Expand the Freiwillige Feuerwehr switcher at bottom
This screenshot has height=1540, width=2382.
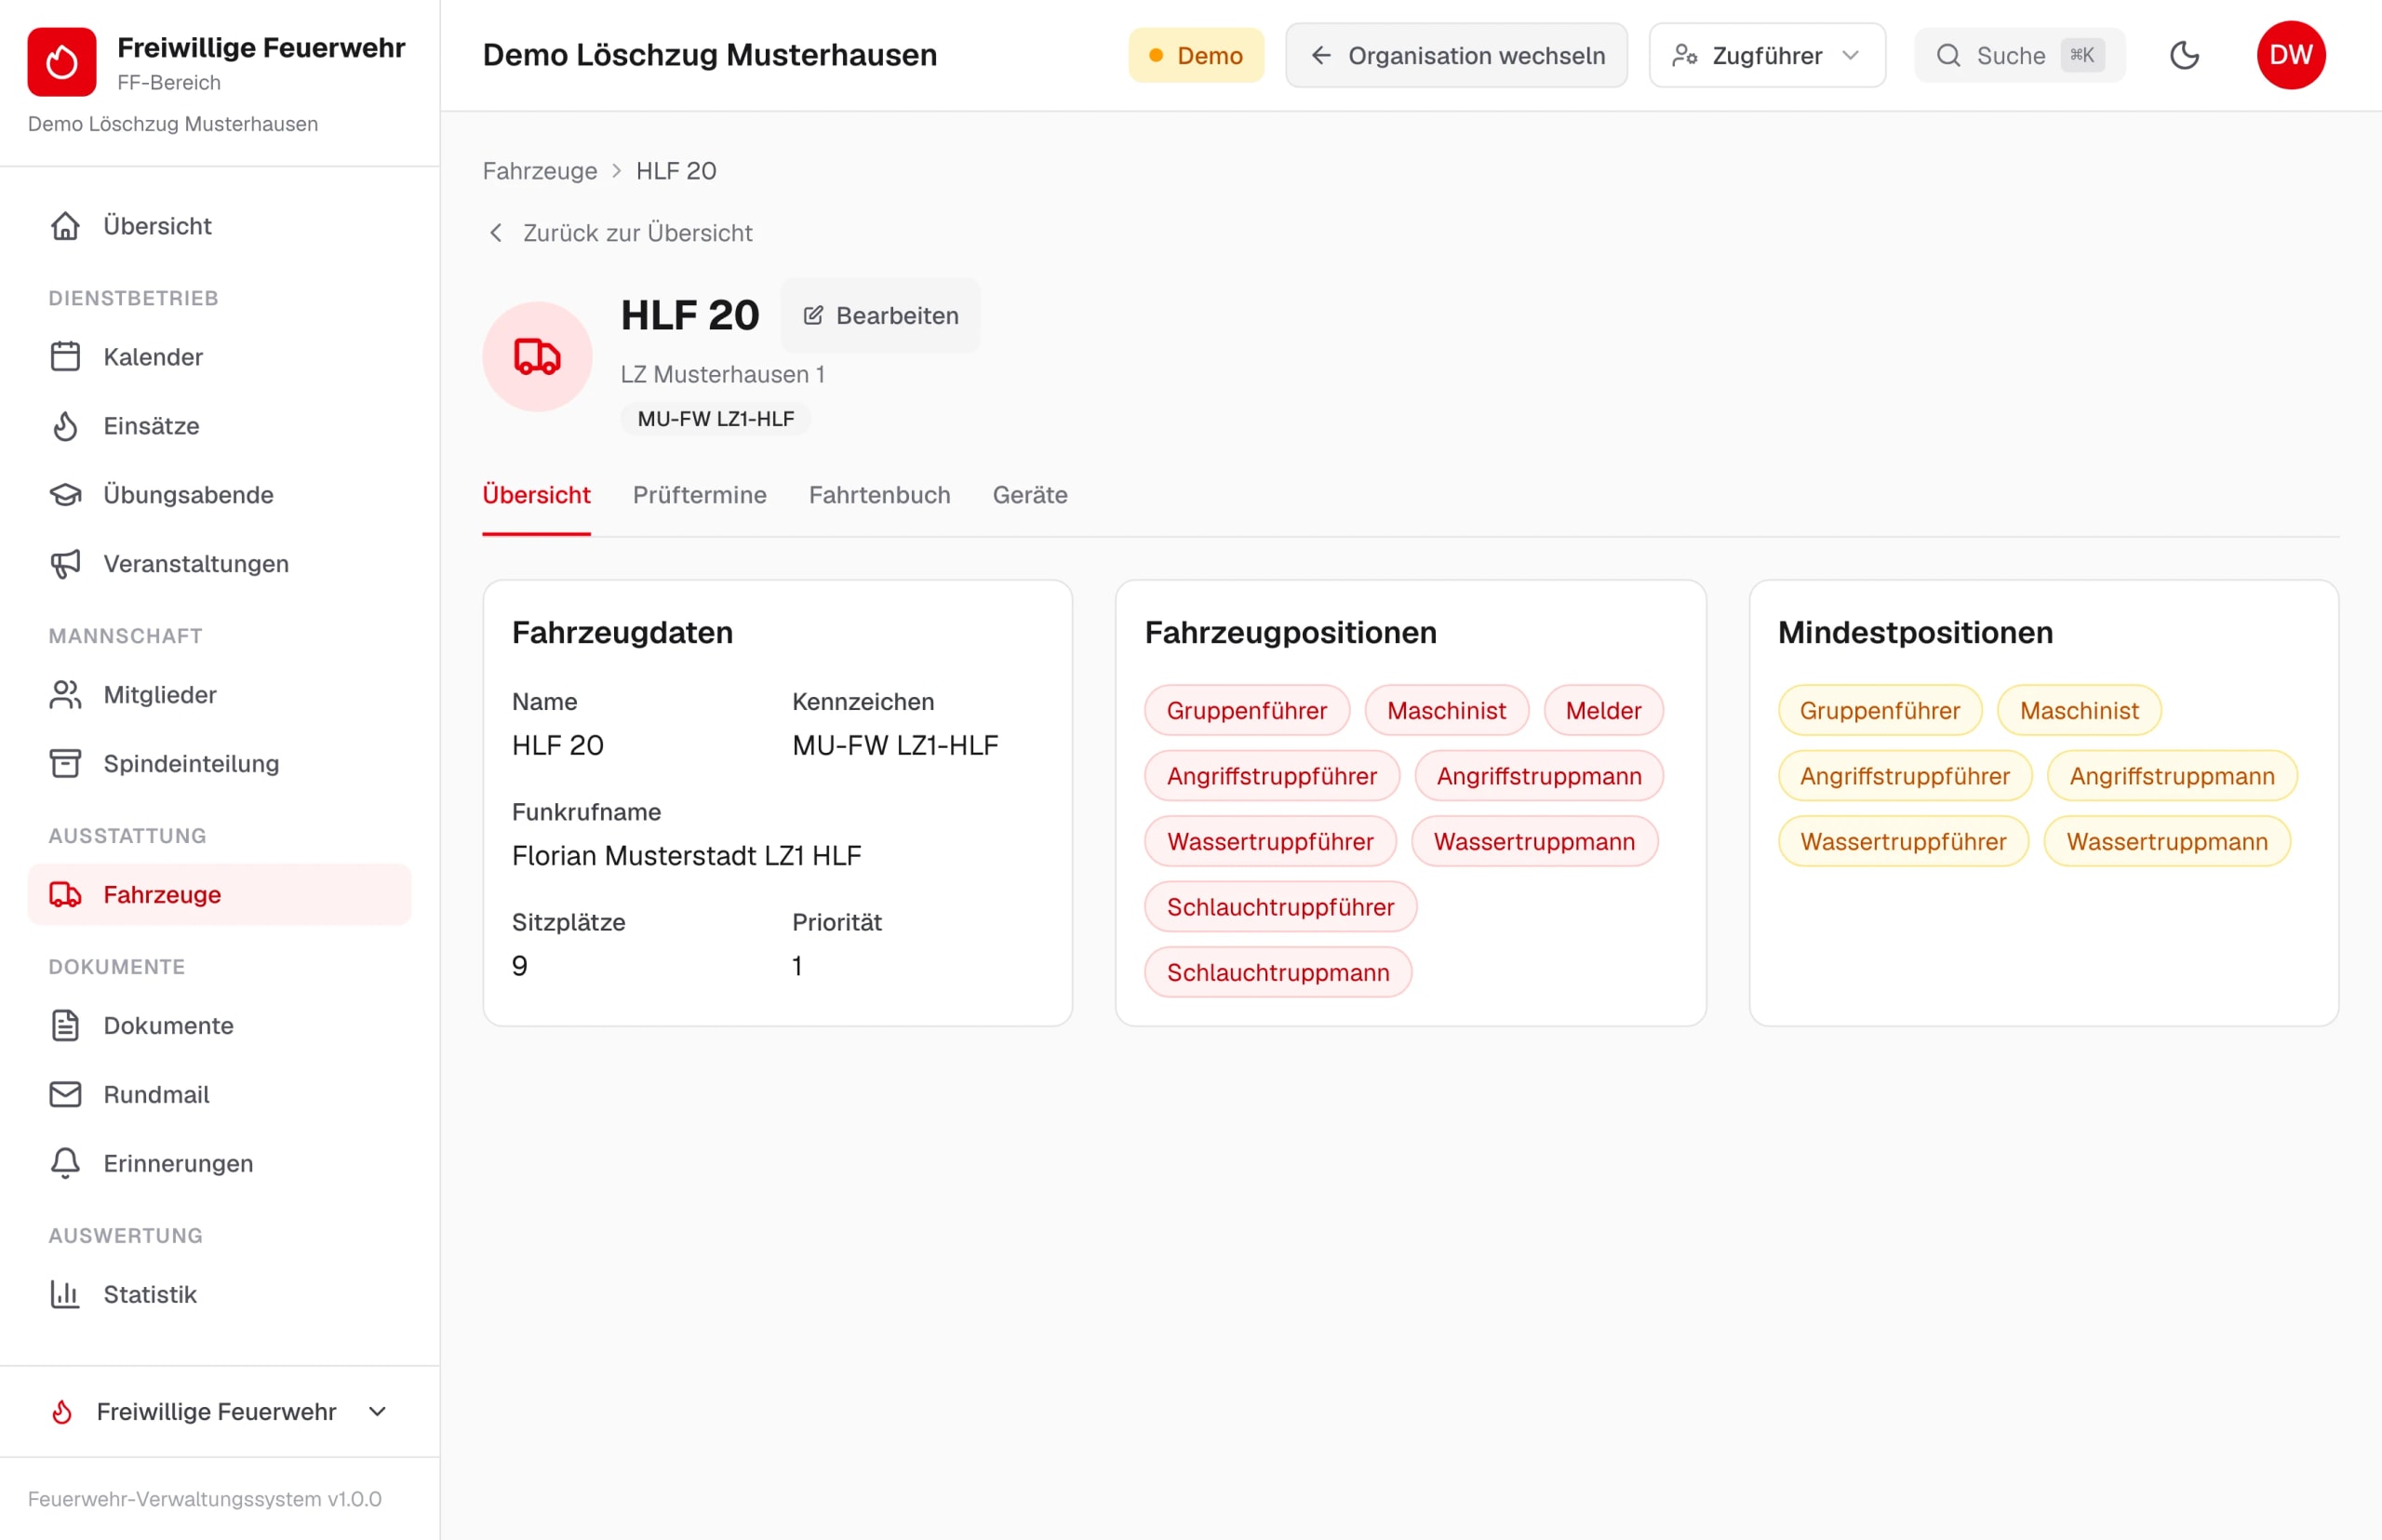[x=220, y=1412]
